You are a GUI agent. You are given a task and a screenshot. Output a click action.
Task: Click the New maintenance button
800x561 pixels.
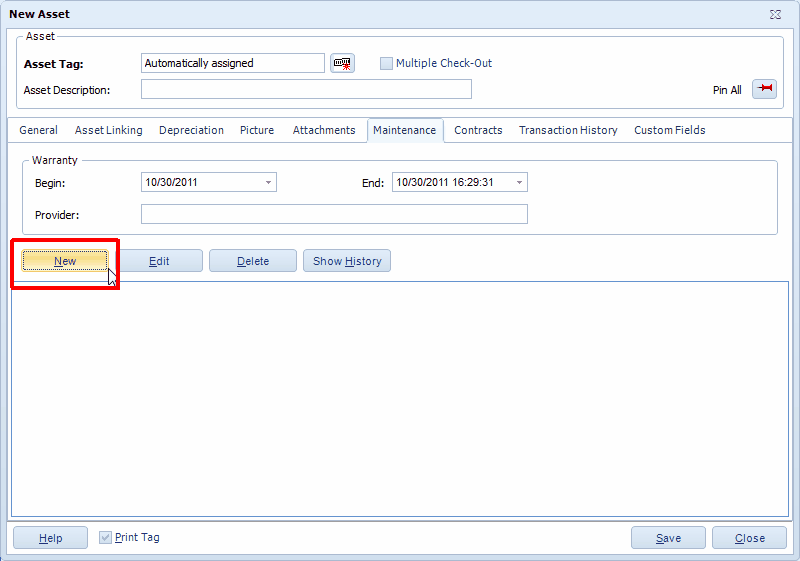coord(65,261)
